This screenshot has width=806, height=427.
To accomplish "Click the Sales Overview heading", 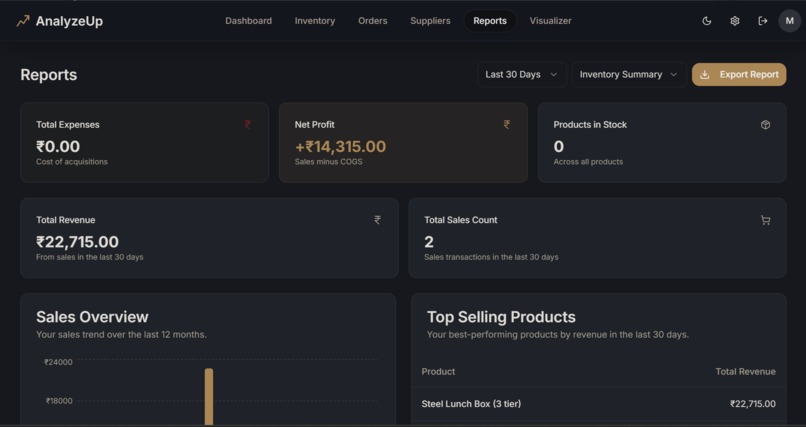I will (92, 317).
